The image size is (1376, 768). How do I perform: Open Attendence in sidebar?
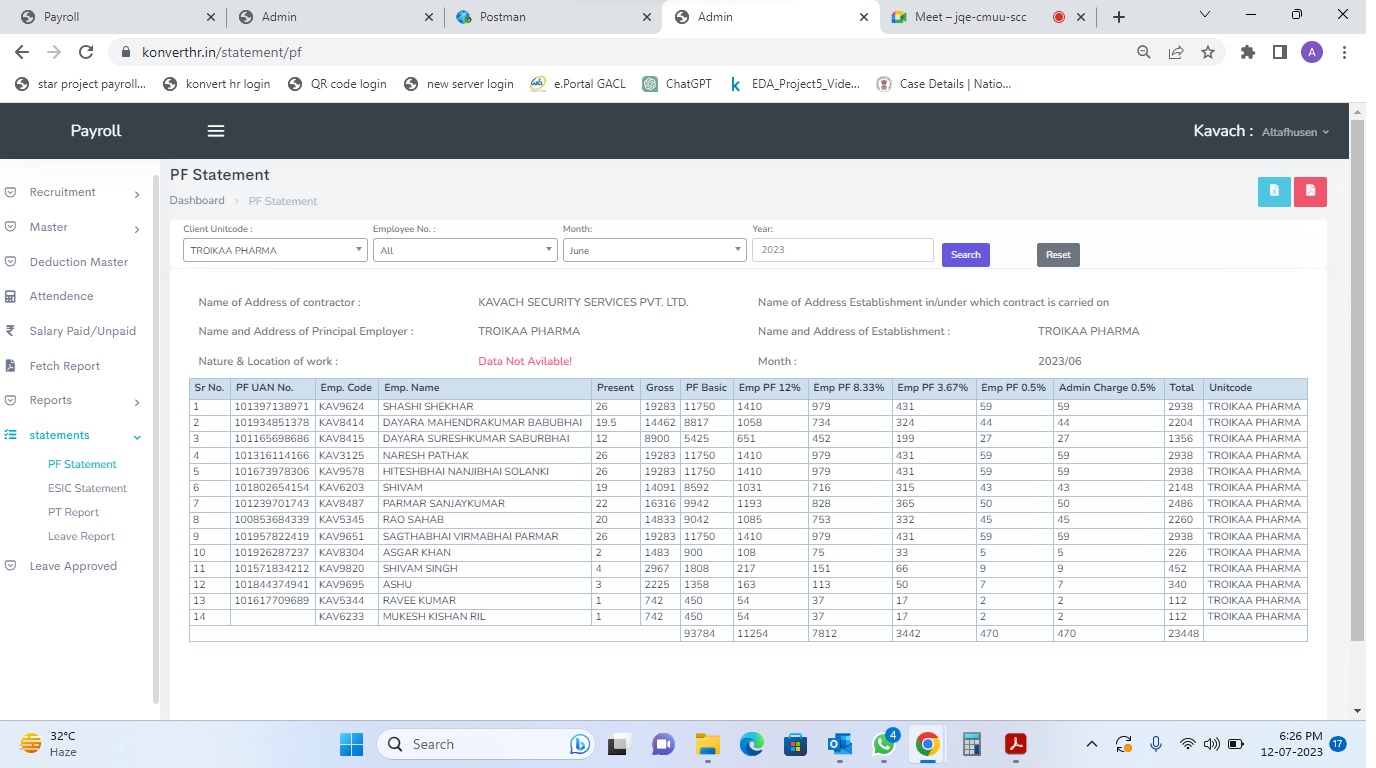pos(61,296)
